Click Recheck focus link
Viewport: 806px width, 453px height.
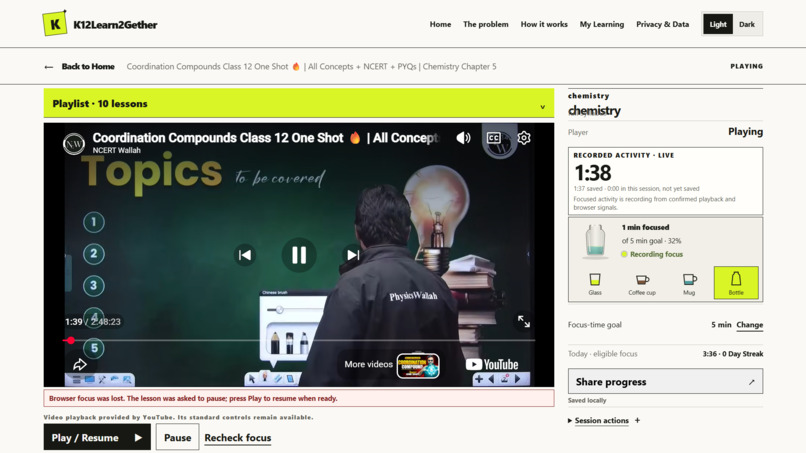tap(237, 438)
